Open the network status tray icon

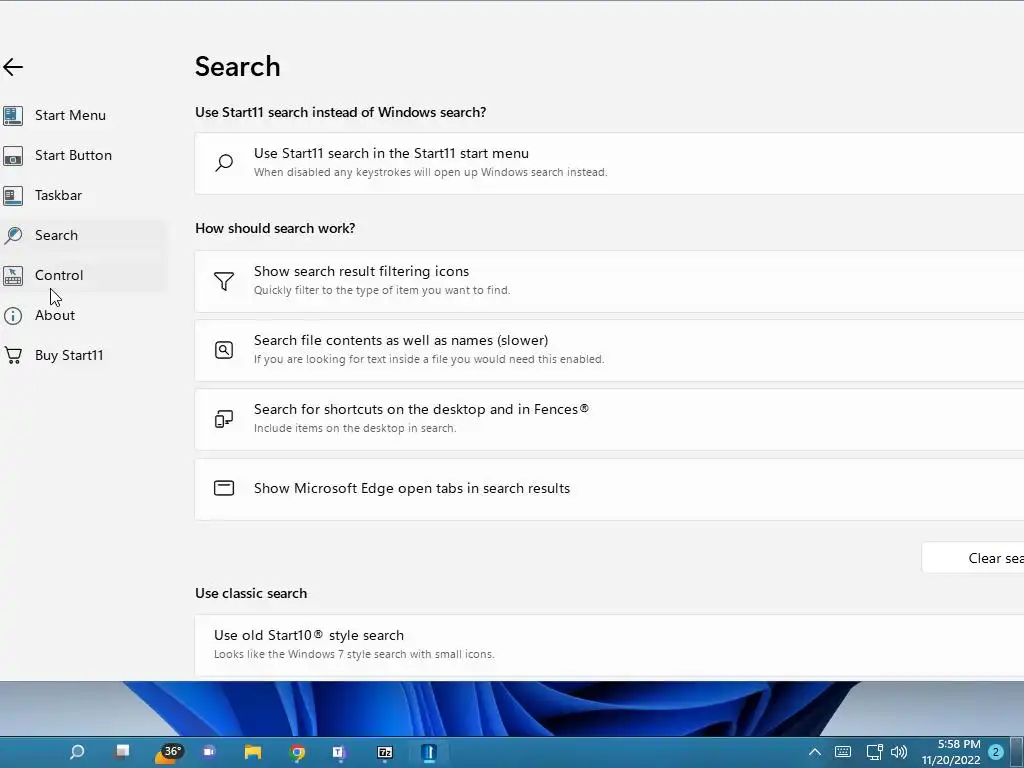(x=874, y=752)
